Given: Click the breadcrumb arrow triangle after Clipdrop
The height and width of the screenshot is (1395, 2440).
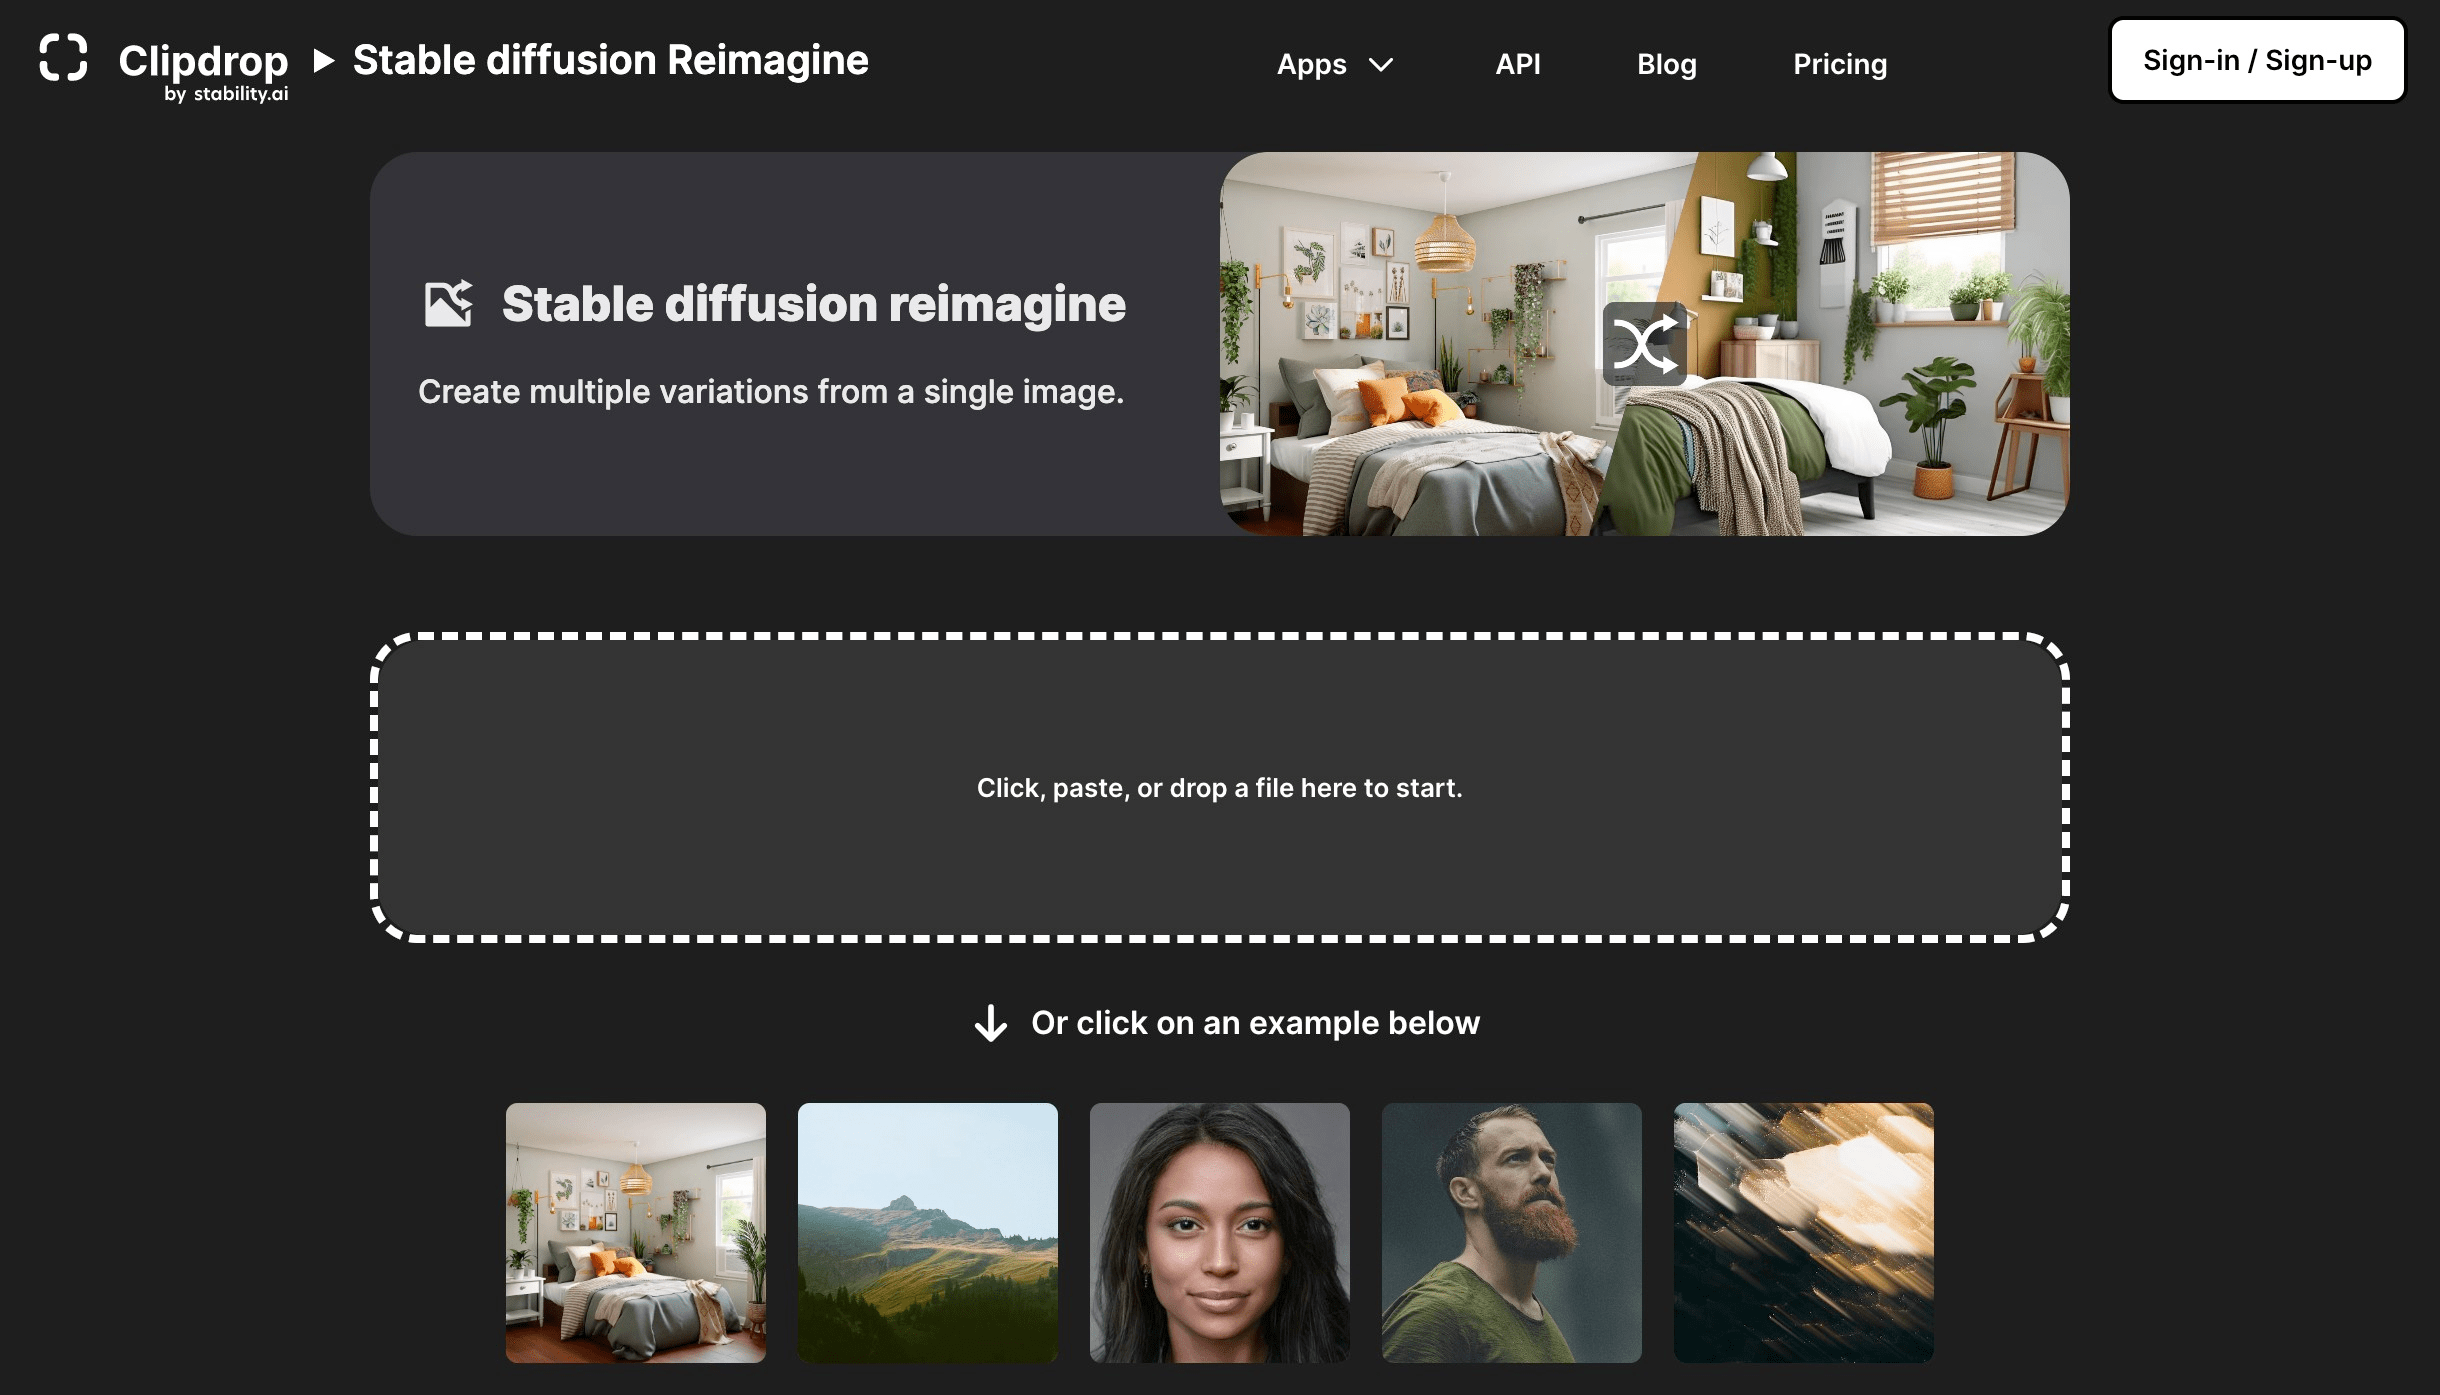Looking at the screenshot, I should (323, 60).
